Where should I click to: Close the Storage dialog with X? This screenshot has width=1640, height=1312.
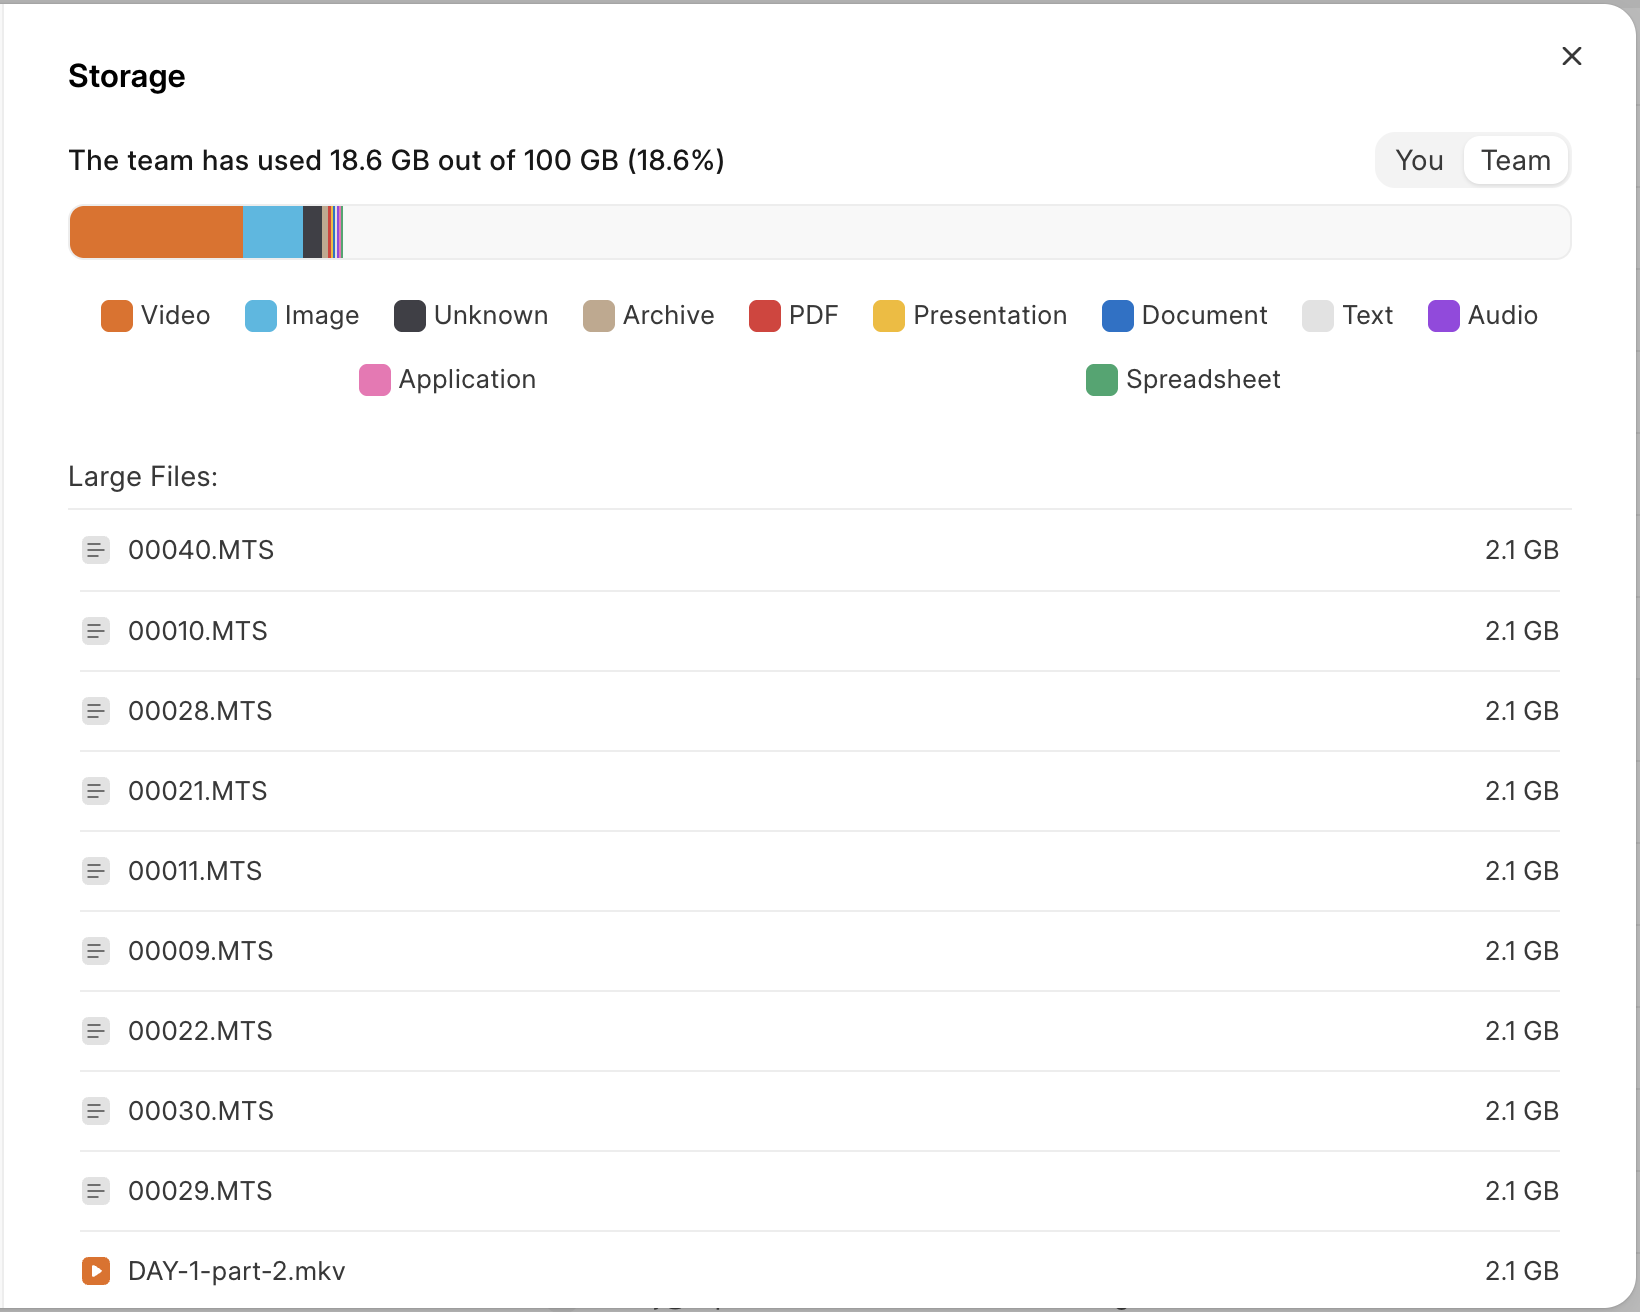pos(1571,56)
